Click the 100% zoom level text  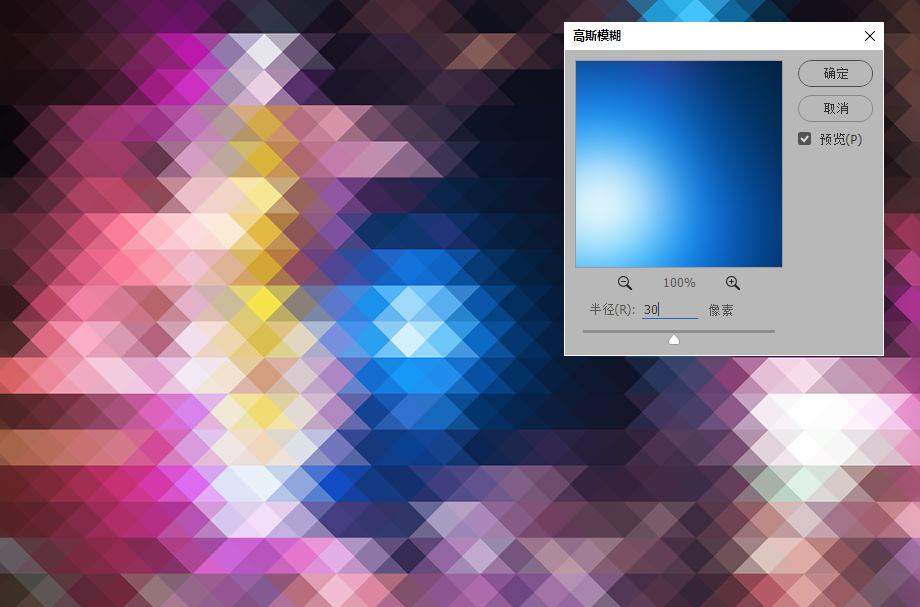point(679,283)
